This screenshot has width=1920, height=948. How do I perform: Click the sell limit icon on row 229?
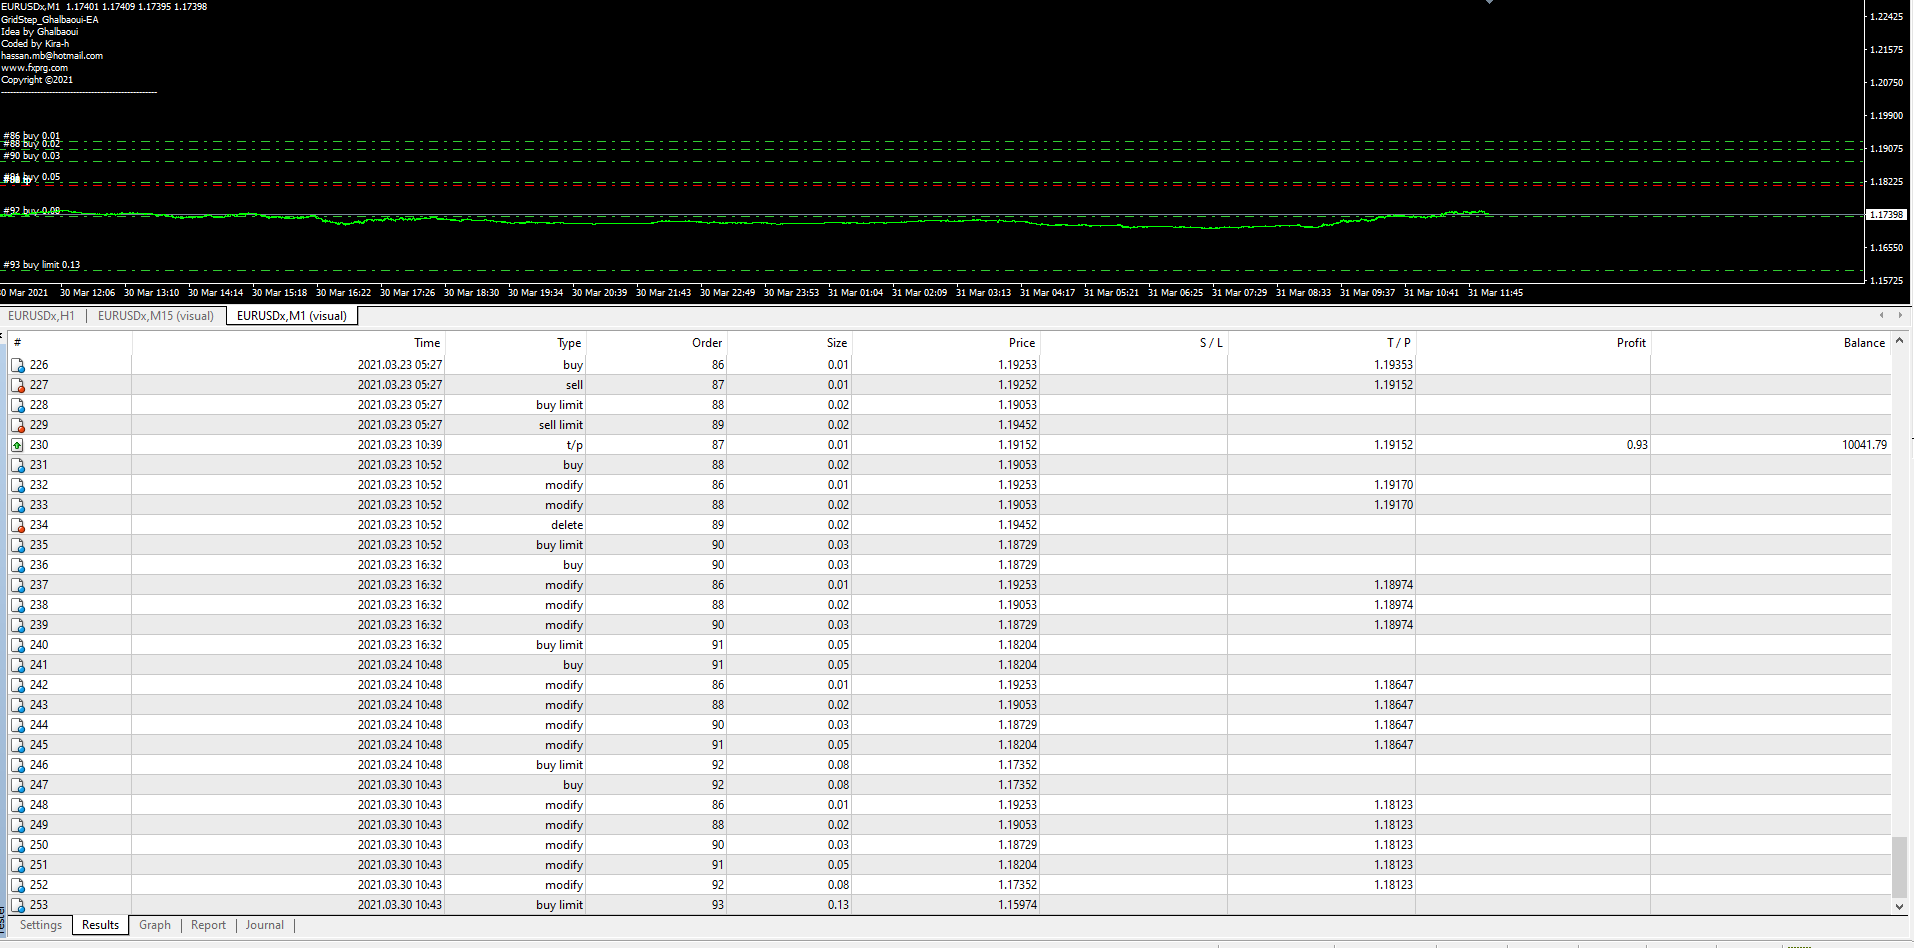[x=17, y=425]
